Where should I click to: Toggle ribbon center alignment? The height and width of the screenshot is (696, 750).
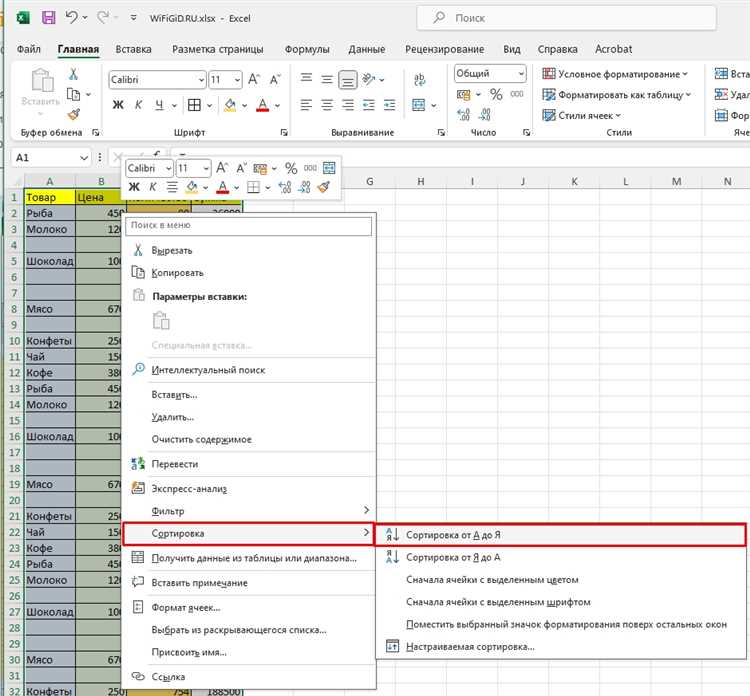[327, 105]
